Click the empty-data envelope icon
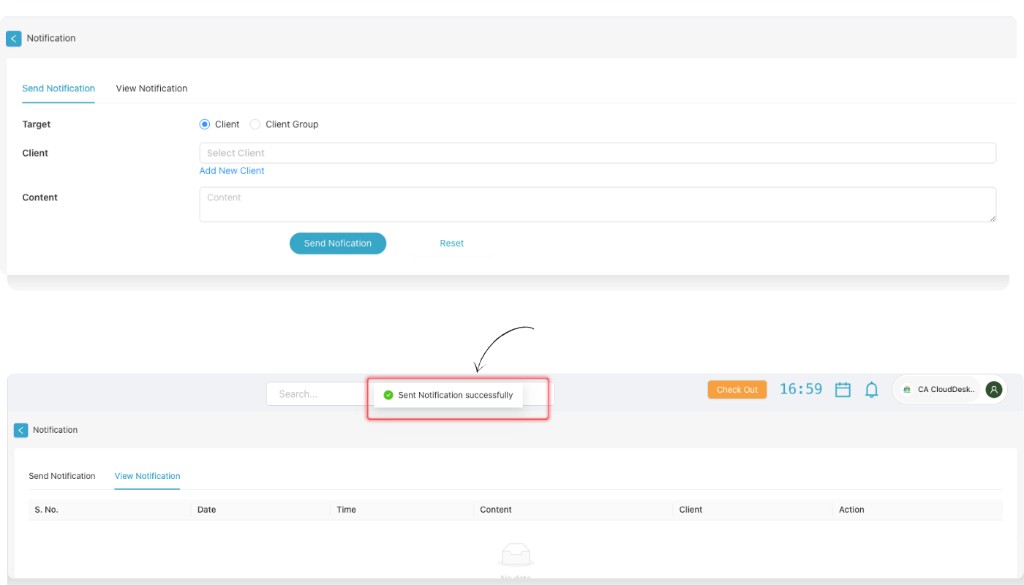The height and width of the screenshot is (585, 1024). pos(516,554)
